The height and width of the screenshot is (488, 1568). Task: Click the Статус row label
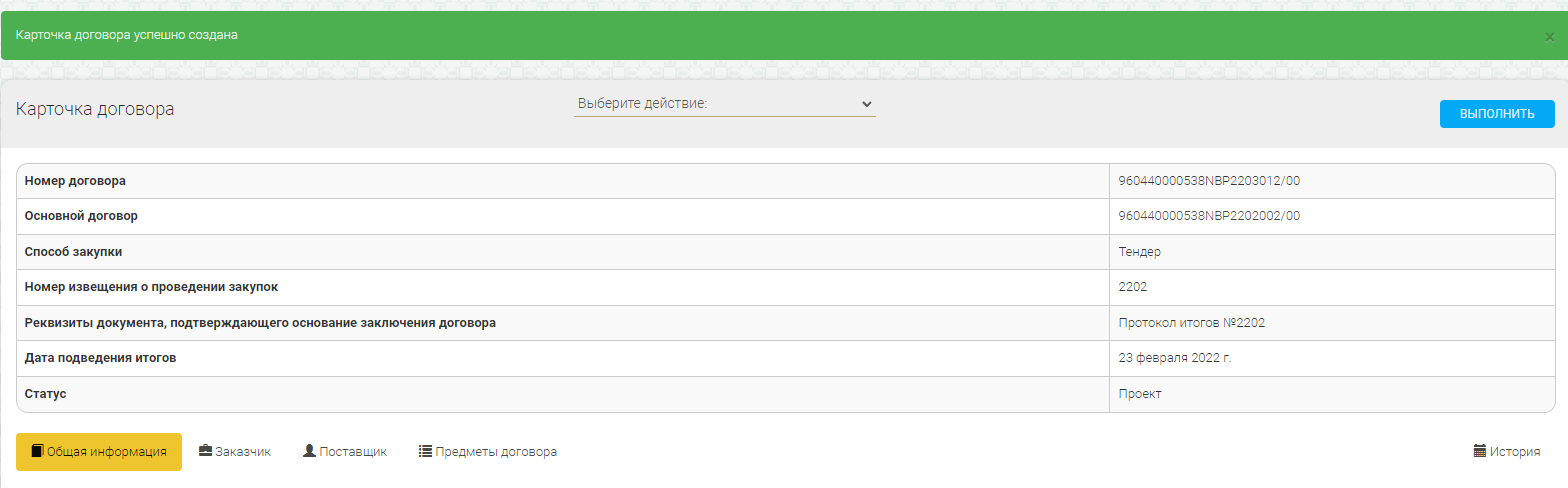pyautogui.click(x=45, y=394)
